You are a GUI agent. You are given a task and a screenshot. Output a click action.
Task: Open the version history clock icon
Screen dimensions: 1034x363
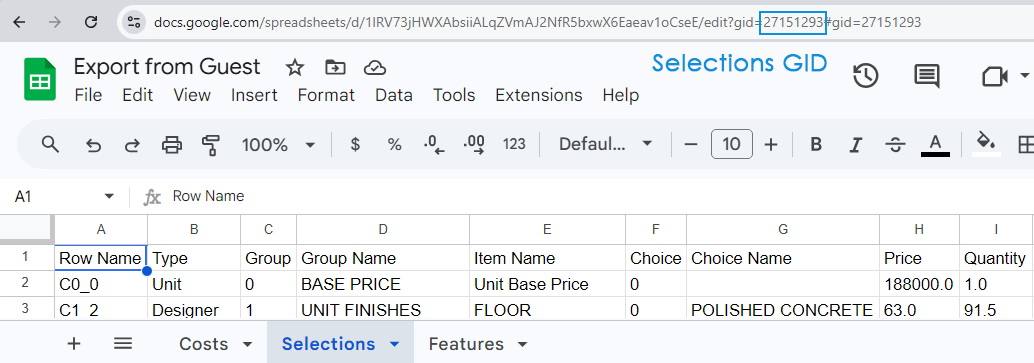(865, 76)
